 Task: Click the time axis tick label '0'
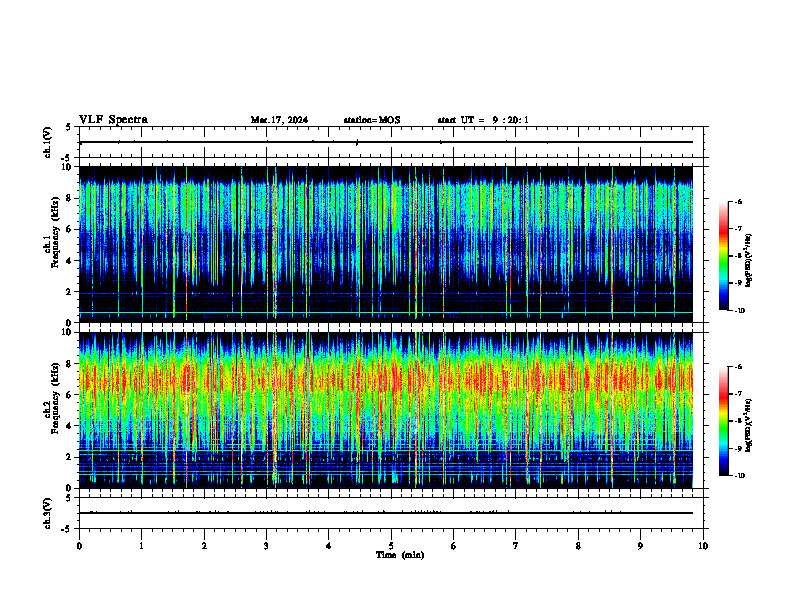click(x=79, y=546)
